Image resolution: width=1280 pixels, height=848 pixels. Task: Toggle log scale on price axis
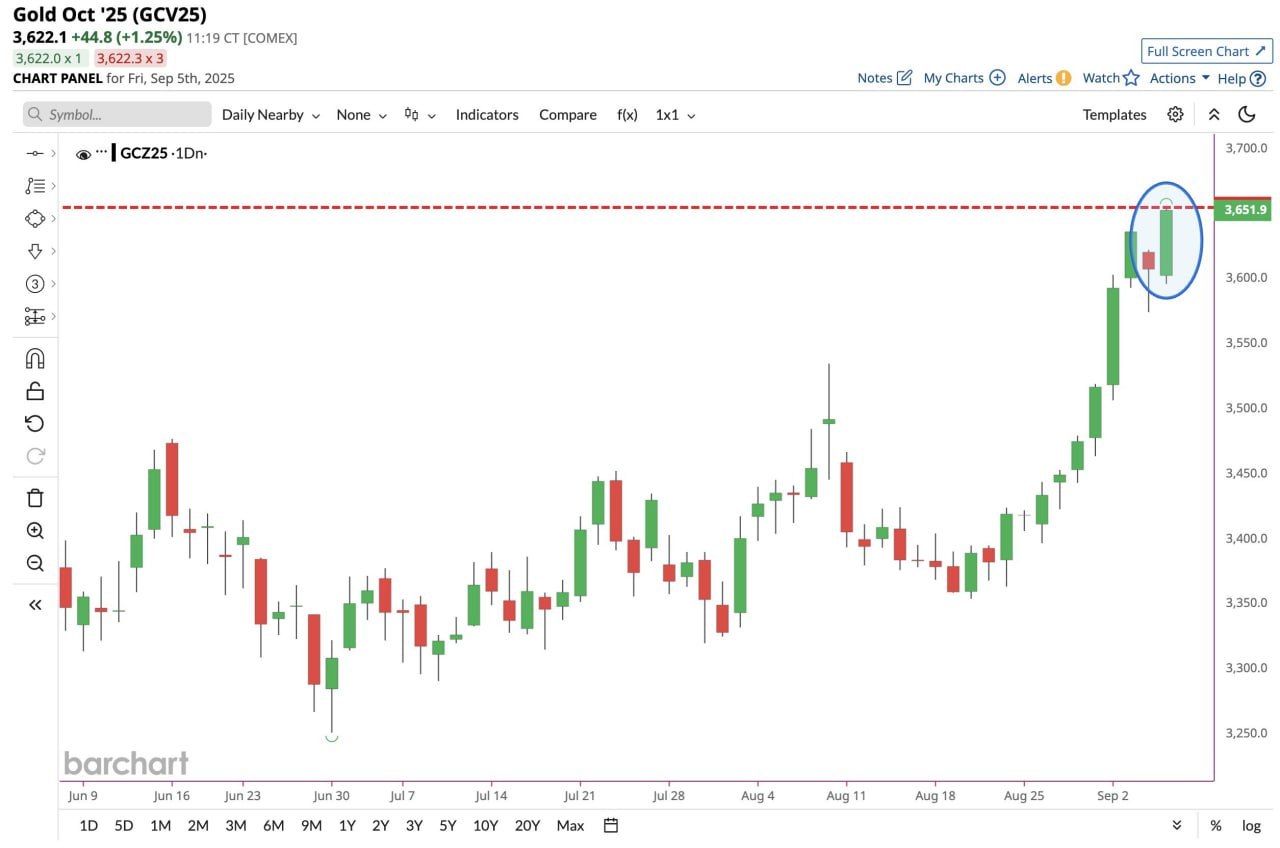click(x=1251, y=825)
